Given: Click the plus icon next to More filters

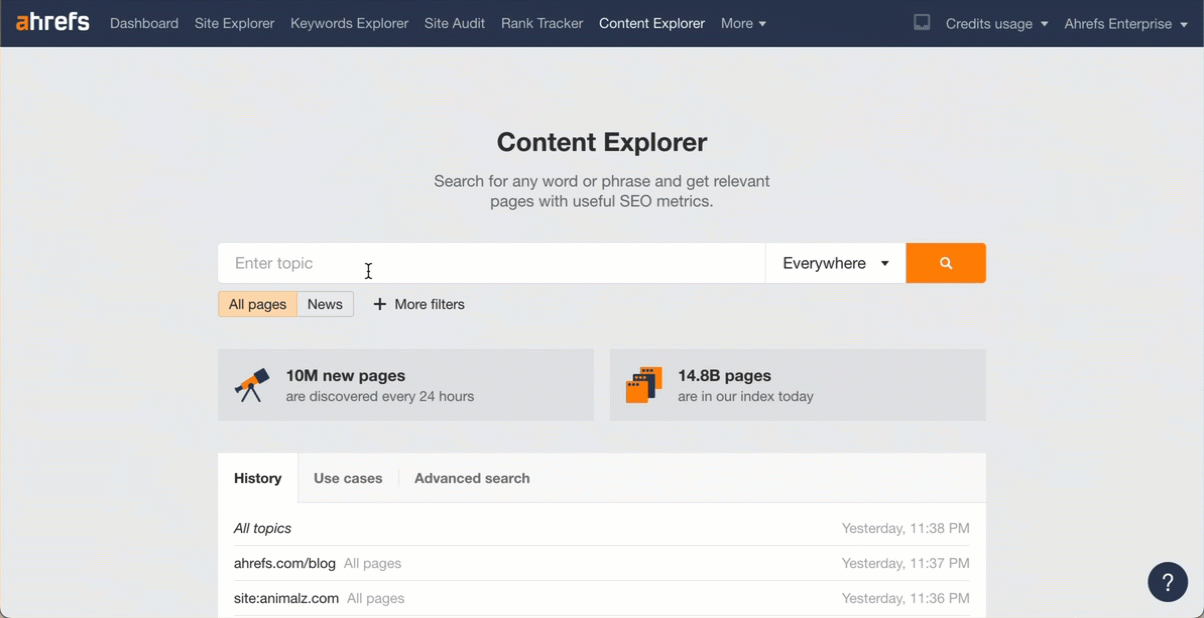Looking at the screenshot, I should pos(379,304).
